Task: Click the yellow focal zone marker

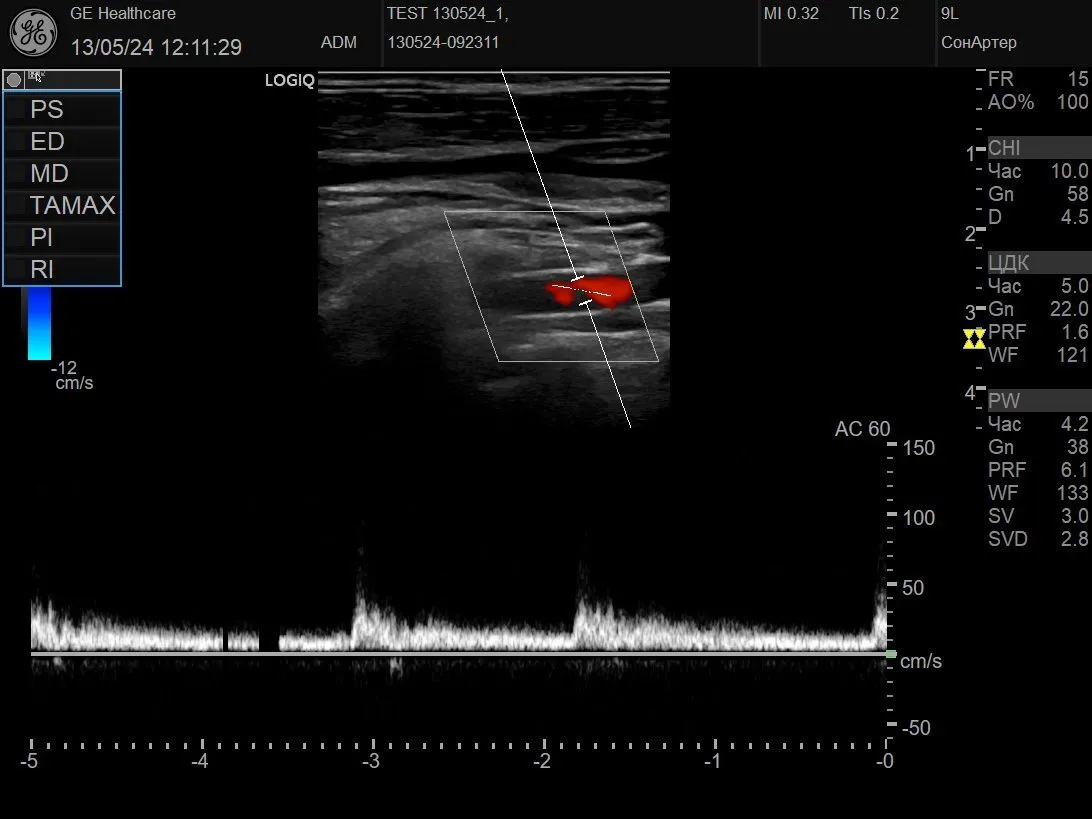Action: click(974, 339)
